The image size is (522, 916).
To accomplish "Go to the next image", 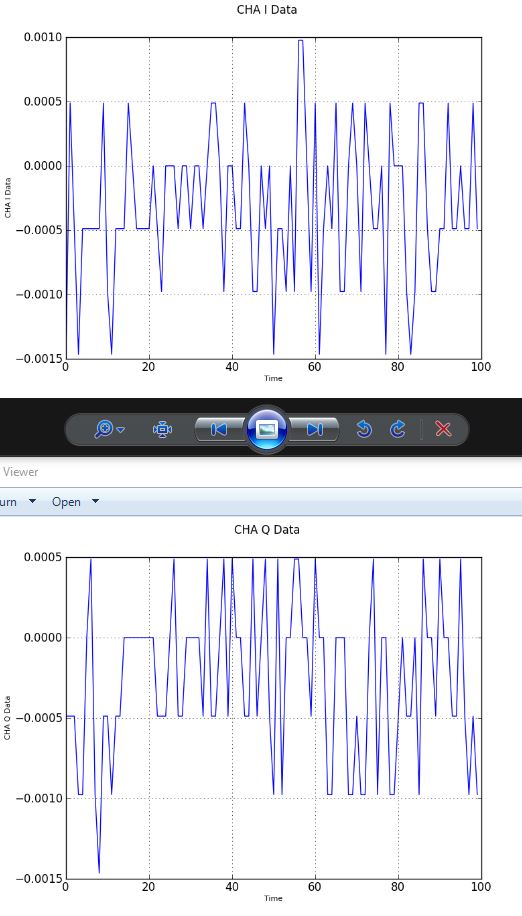I will click(x=315, y=429).
